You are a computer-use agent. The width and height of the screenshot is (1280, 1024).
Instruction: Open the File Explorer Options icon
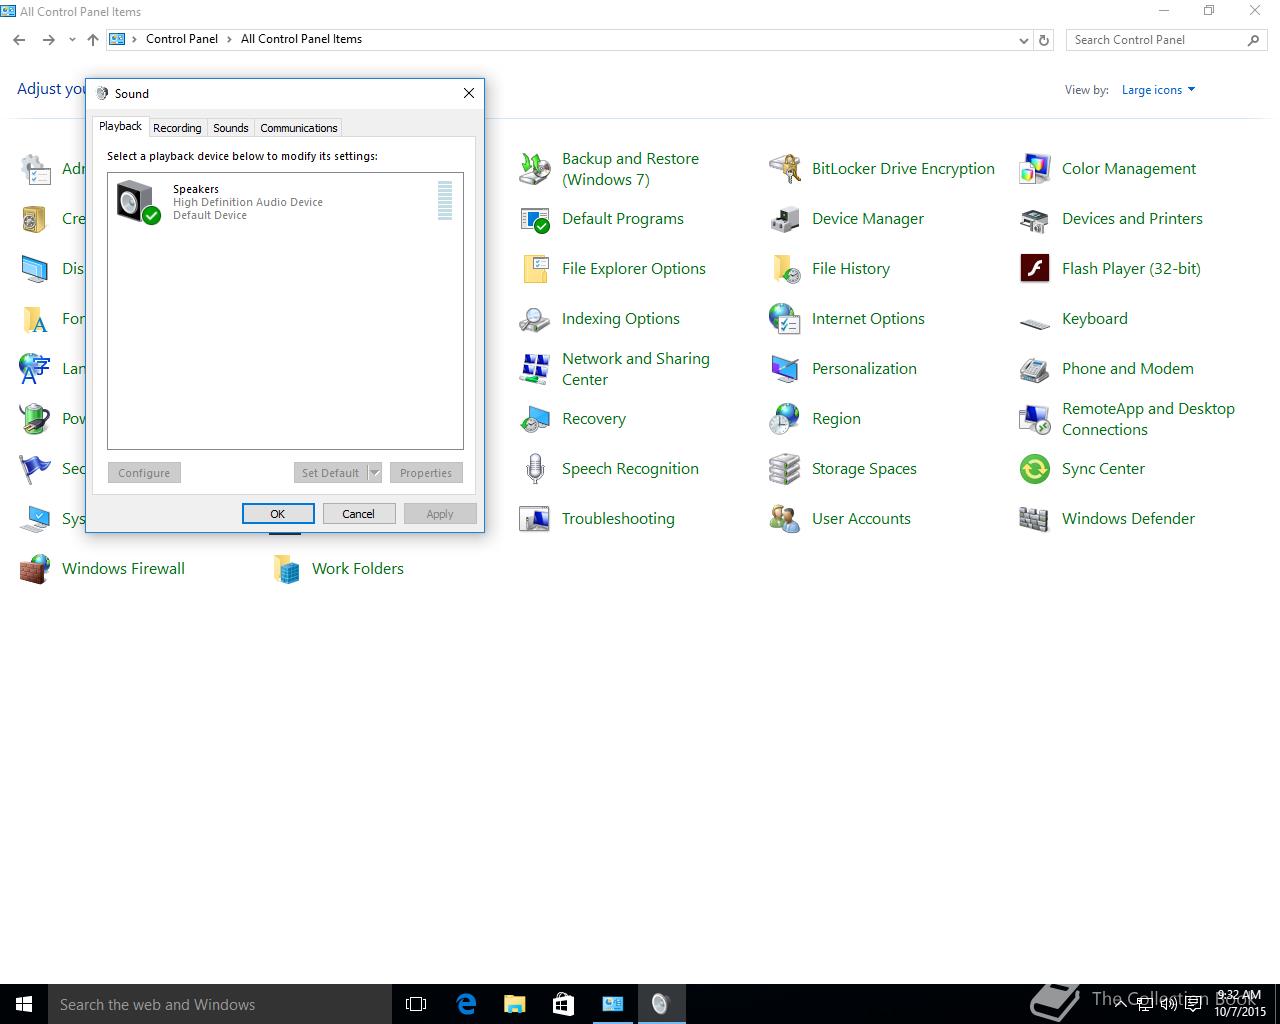pos(535,269)
